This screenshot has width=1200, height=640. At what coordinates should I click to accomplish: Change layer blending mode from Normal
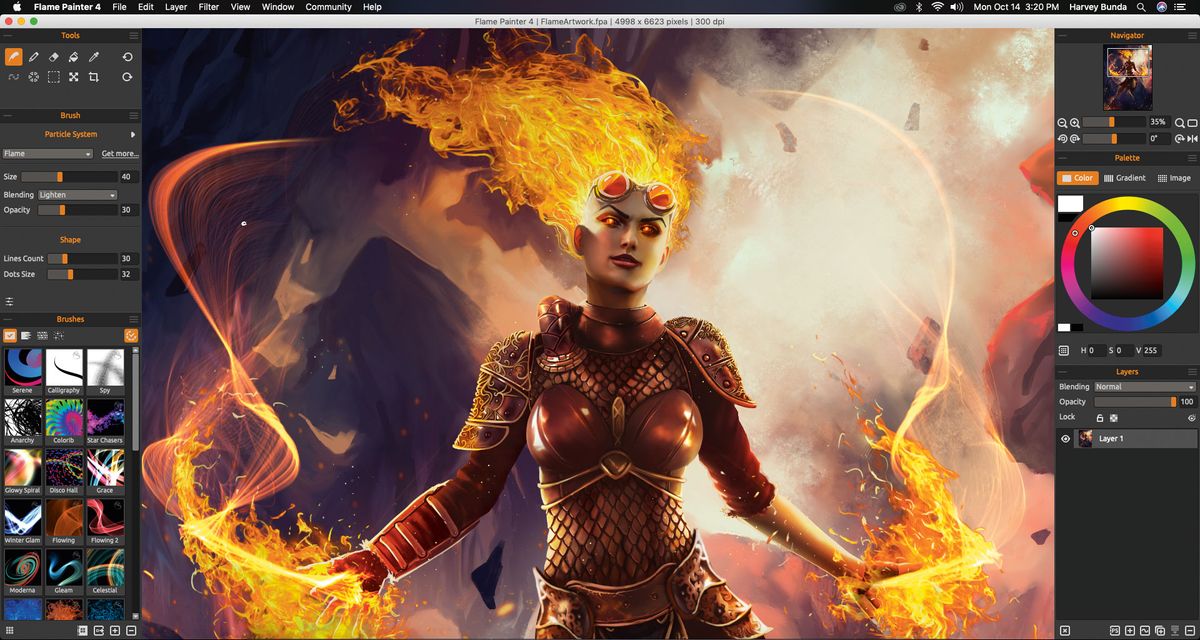pyautogui.click(x=1143, y=386)
